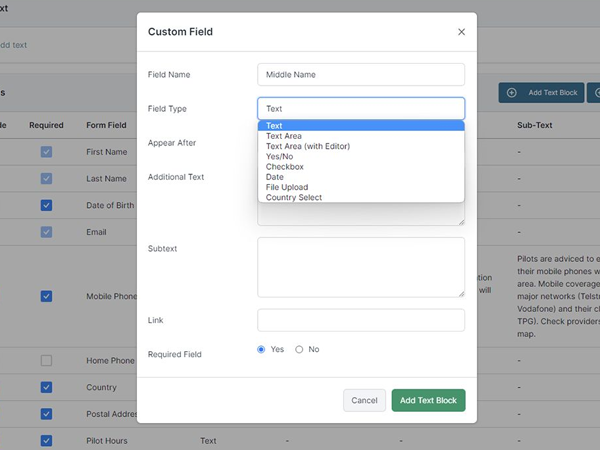The height and width of the screenshot is (450, 600).
Task: Click into the Link input field
Action: (360, 320)
